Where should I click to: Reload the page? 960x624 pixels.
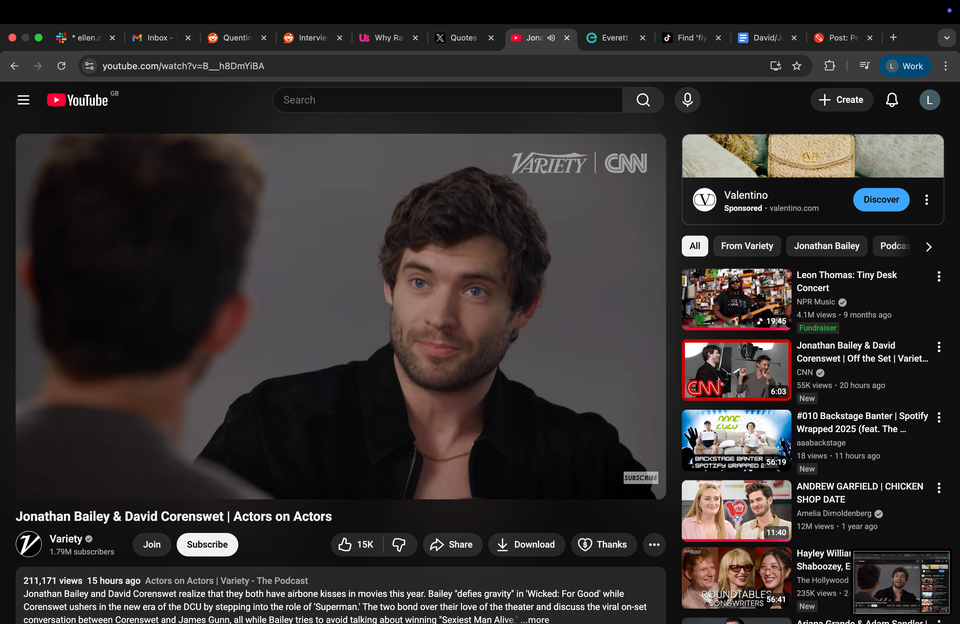point(61,66)
